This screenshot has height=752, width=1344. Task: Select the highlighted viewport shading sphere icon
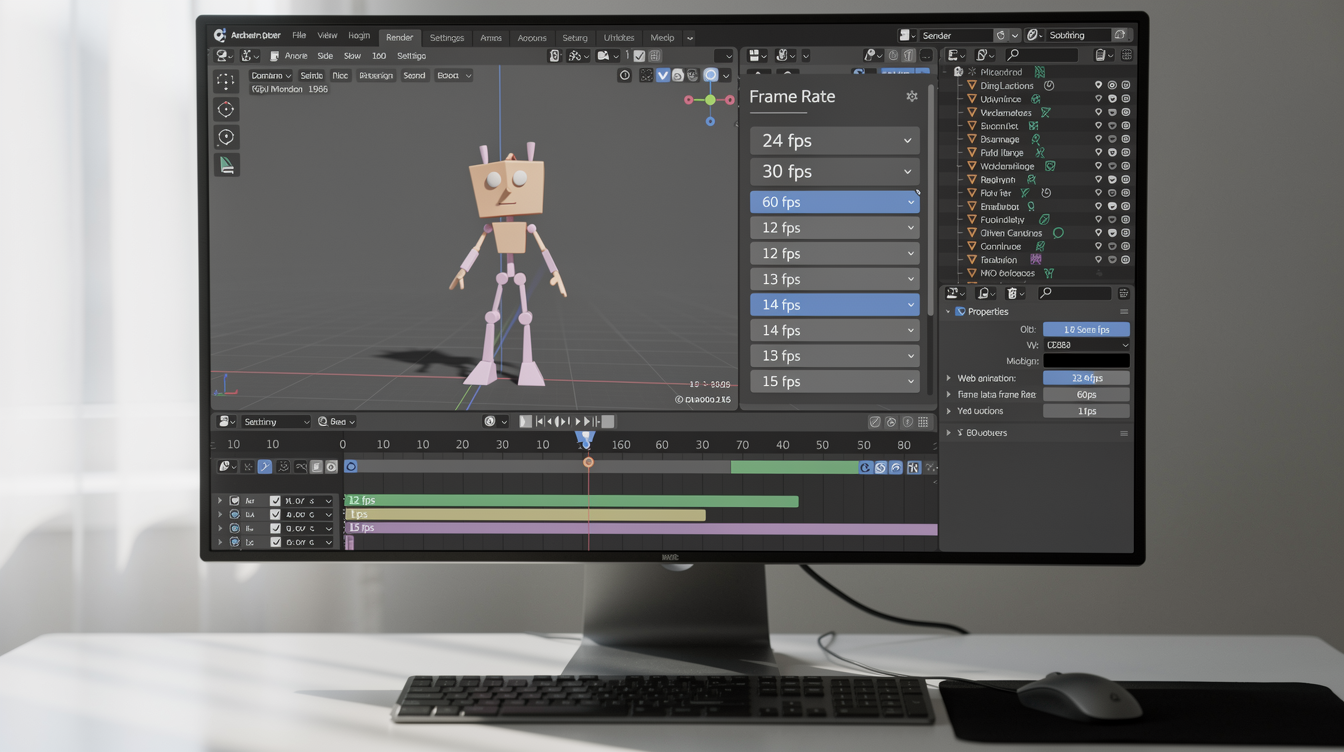click(710, 75)
